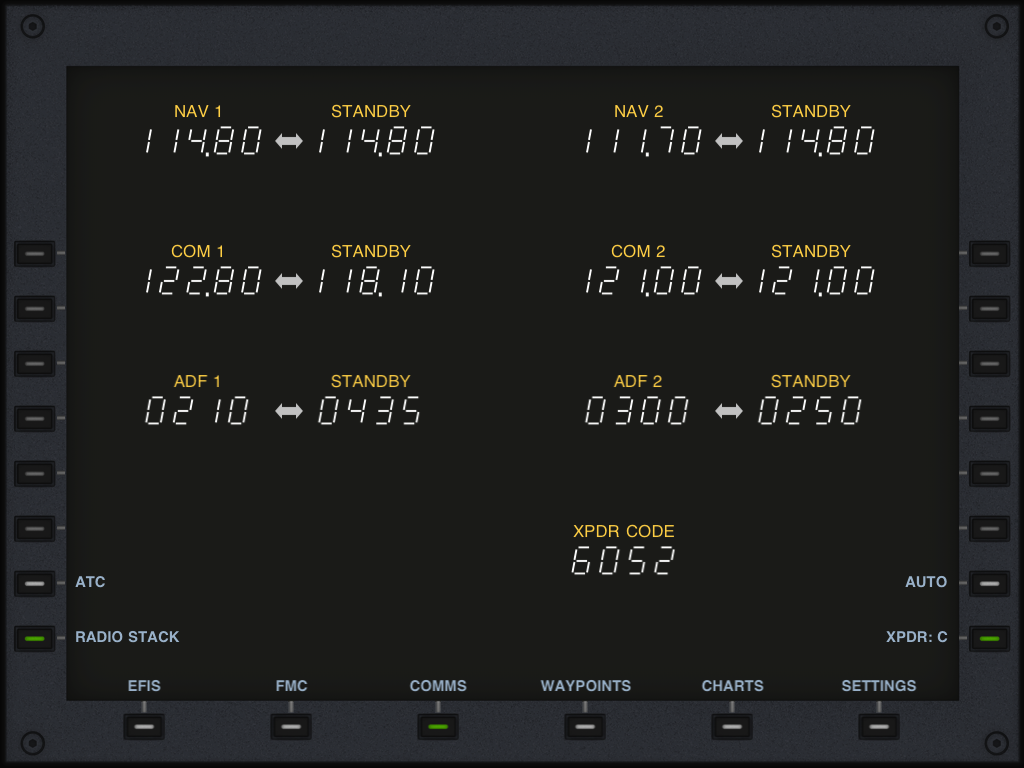Open the WAYPOINTS page
1024x768 pixels.
coord(585,726)
